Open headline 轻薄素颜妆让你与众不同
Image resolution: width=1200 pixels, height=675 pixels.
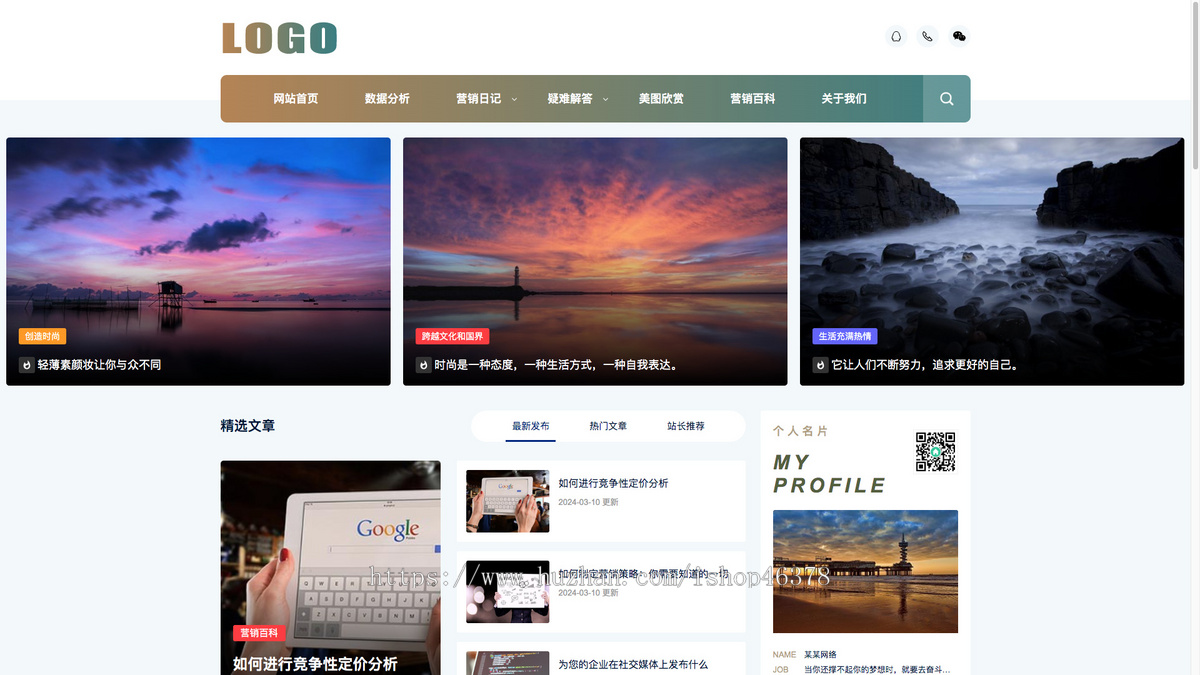(99, 365)
